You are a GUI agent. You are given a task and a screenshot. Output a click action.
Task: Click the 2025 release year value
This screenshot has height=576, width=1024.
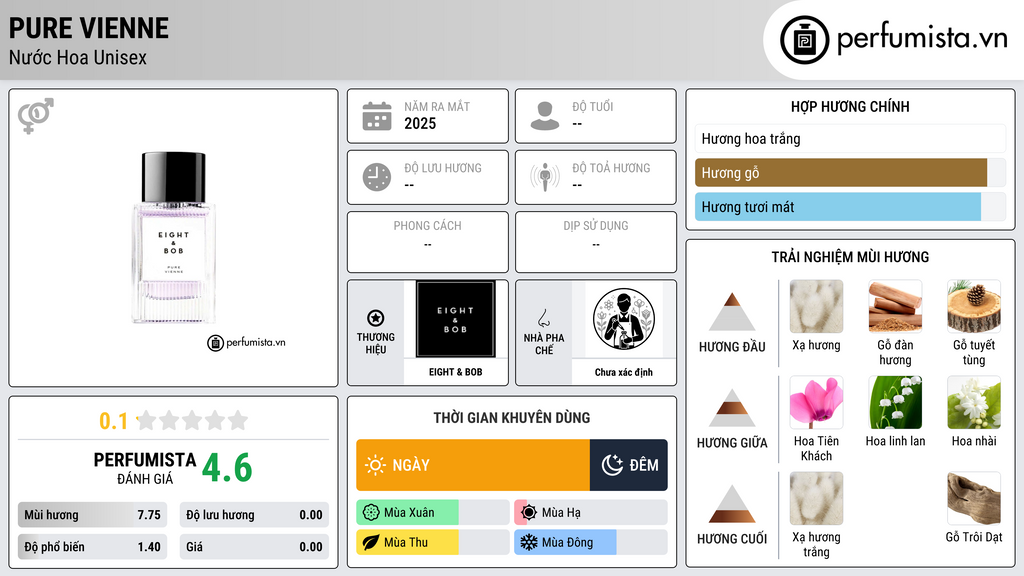420,123
